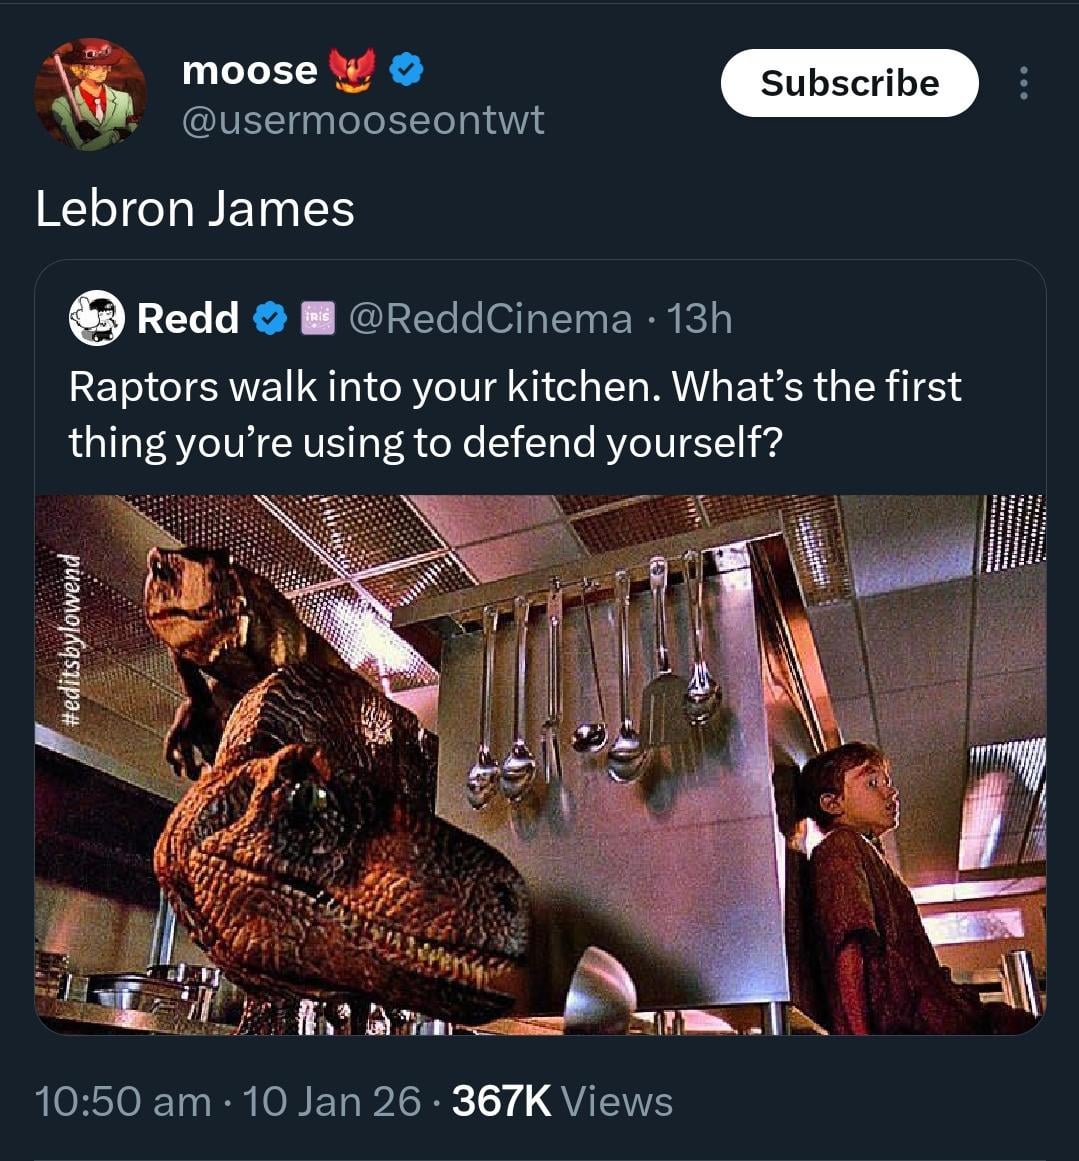Tap the red phoenix emoji badge

353,70
